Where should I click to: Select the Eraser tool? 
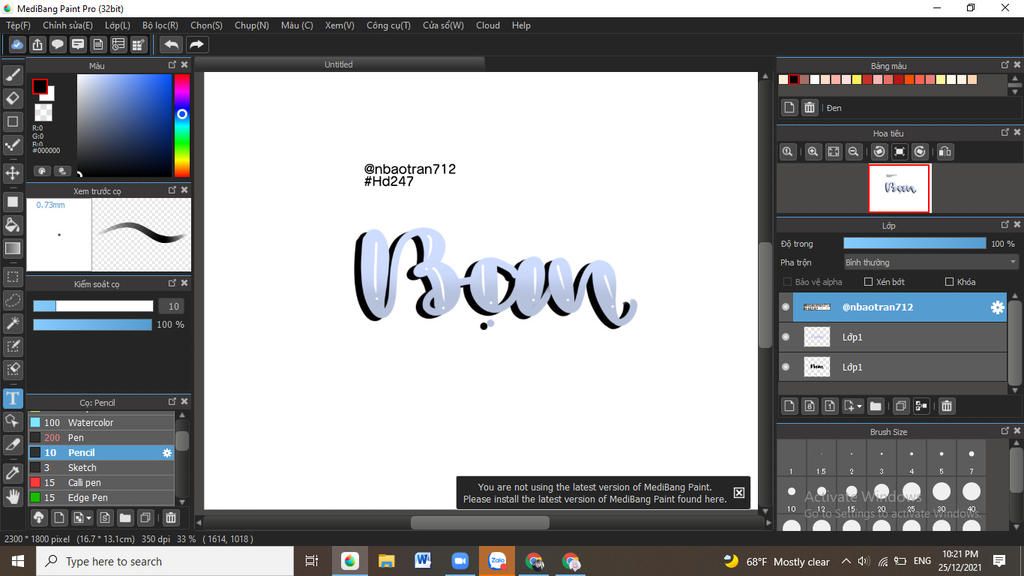point(12,98)
